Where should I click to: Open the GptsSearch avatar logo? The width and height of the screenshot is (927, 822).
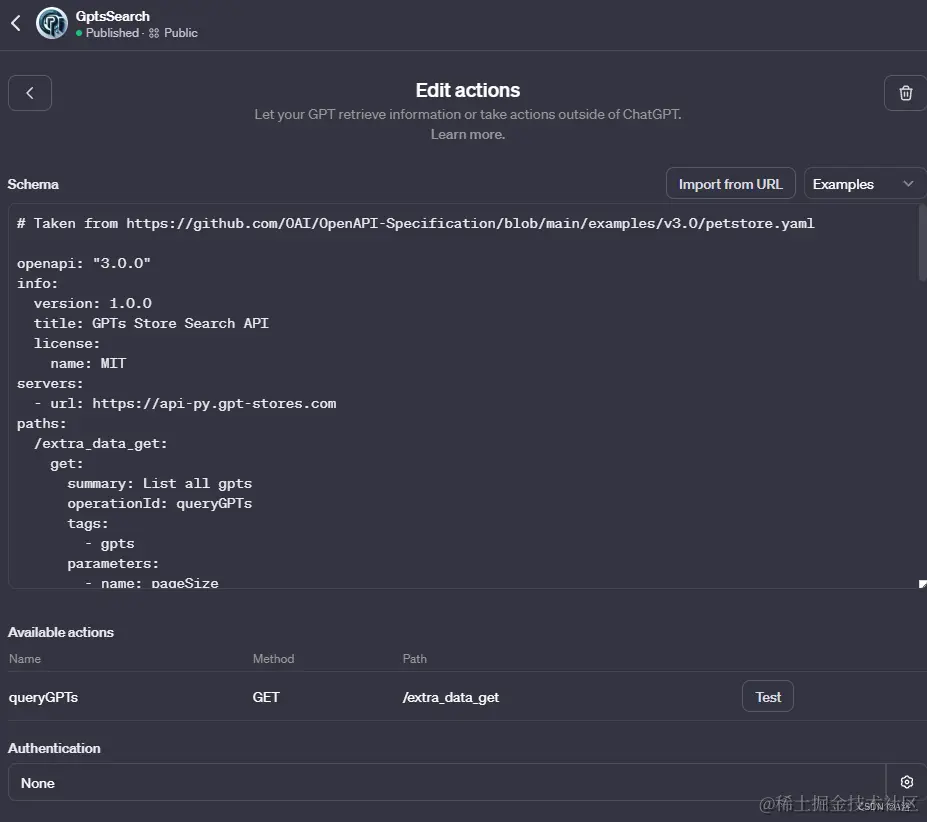pyautogui.click(x=52, y=24)
